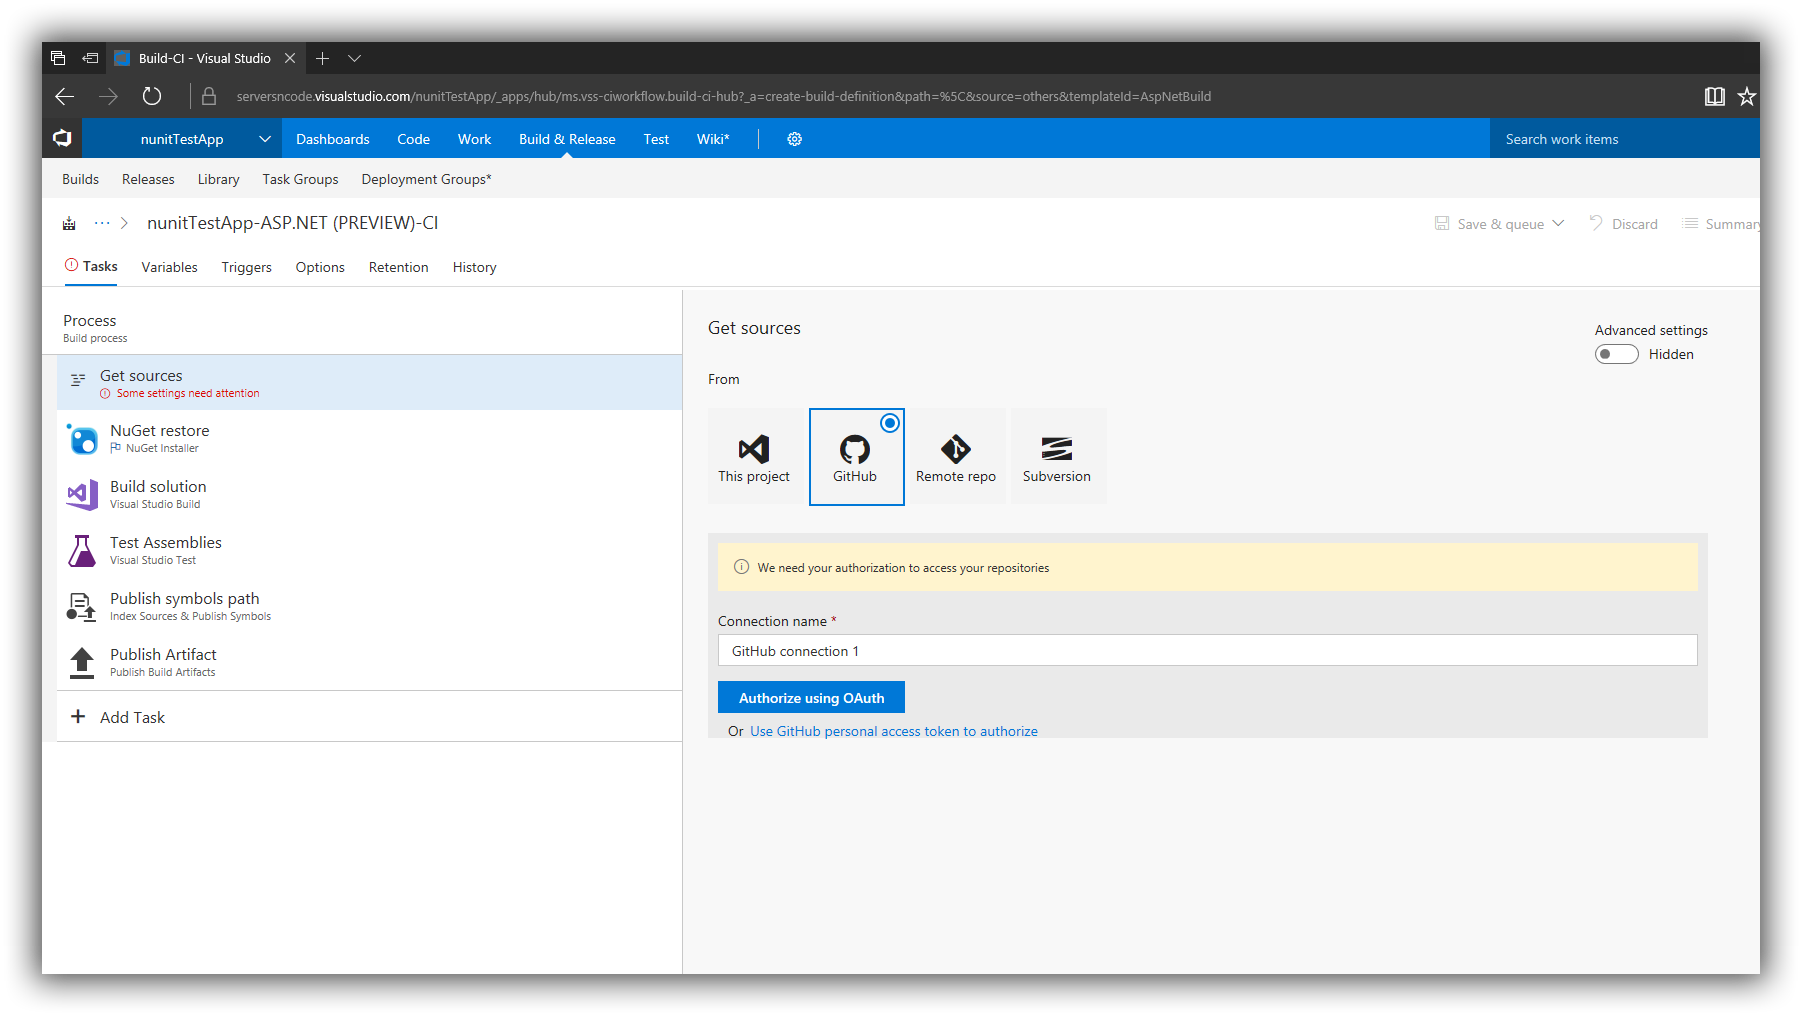Open the Dashboards menu
The height and width of the screenshot is (1016, 1802).
(333, 139)
